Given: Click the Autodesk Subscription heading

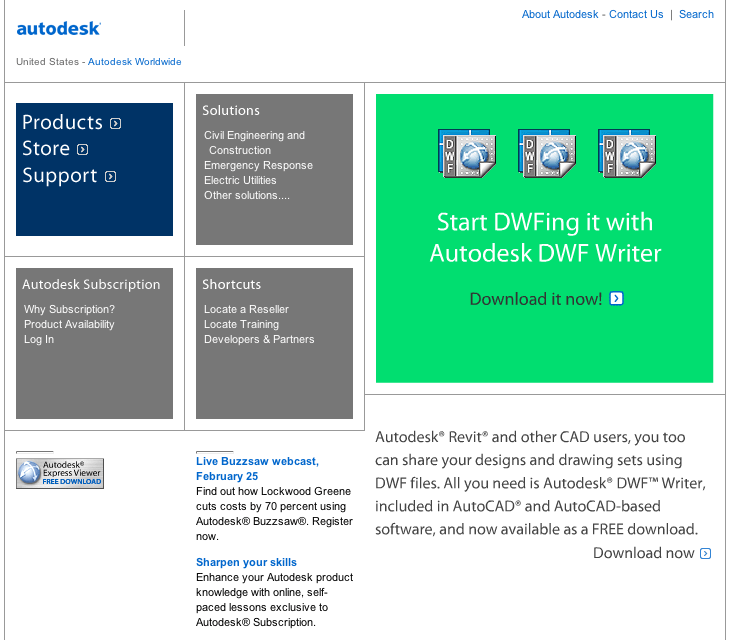Looking at the screenshot, I should pos(91,284).
